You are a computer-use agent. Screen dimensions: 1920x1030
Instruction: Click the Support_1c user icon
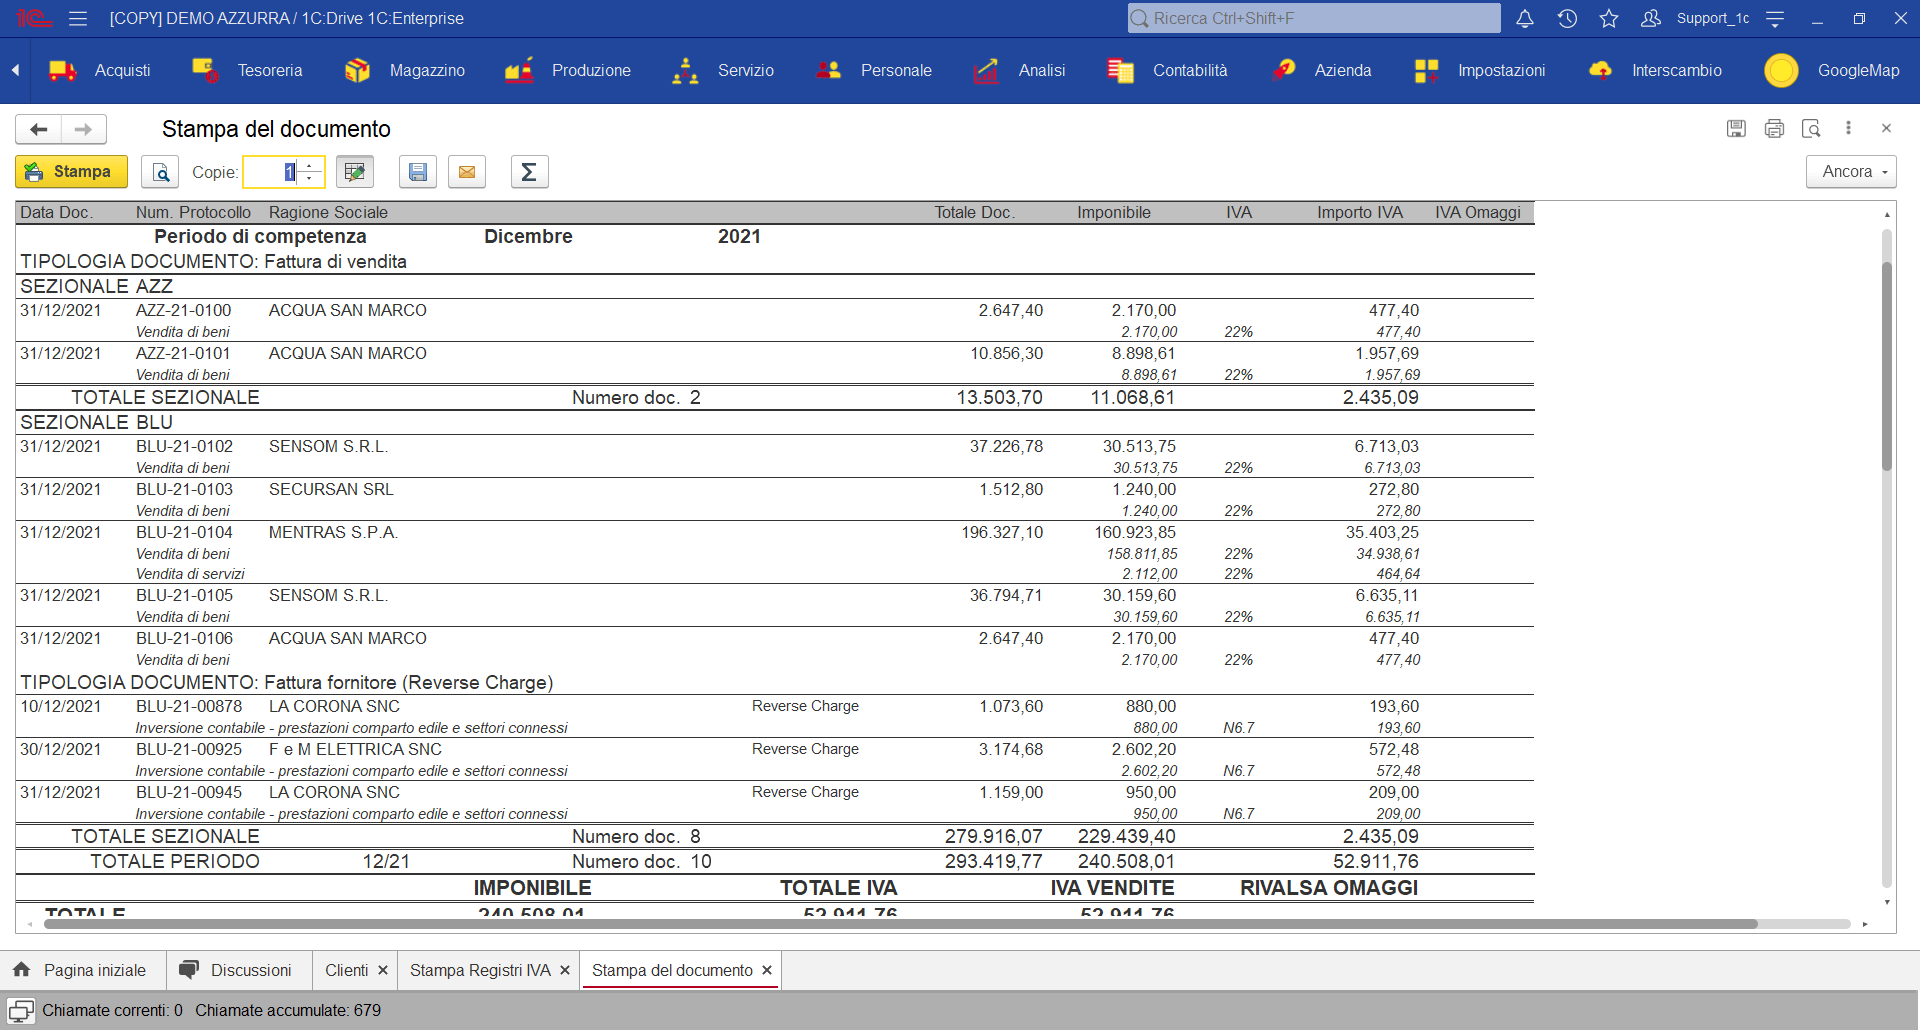pos(1651,18)
